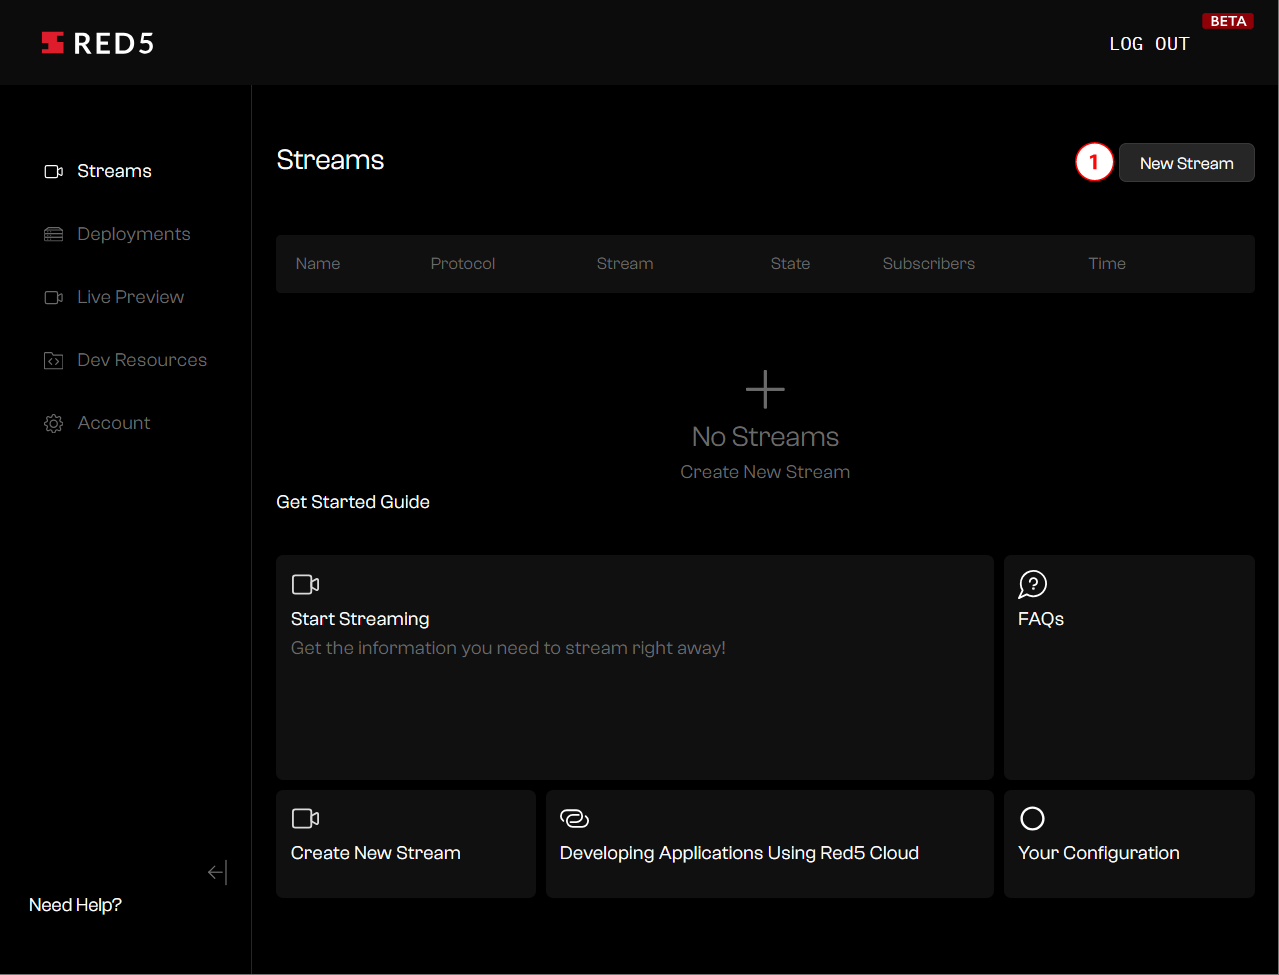
Task: Click the Streams camera icon in the sidebar
Action: click(x=54, y=172)
